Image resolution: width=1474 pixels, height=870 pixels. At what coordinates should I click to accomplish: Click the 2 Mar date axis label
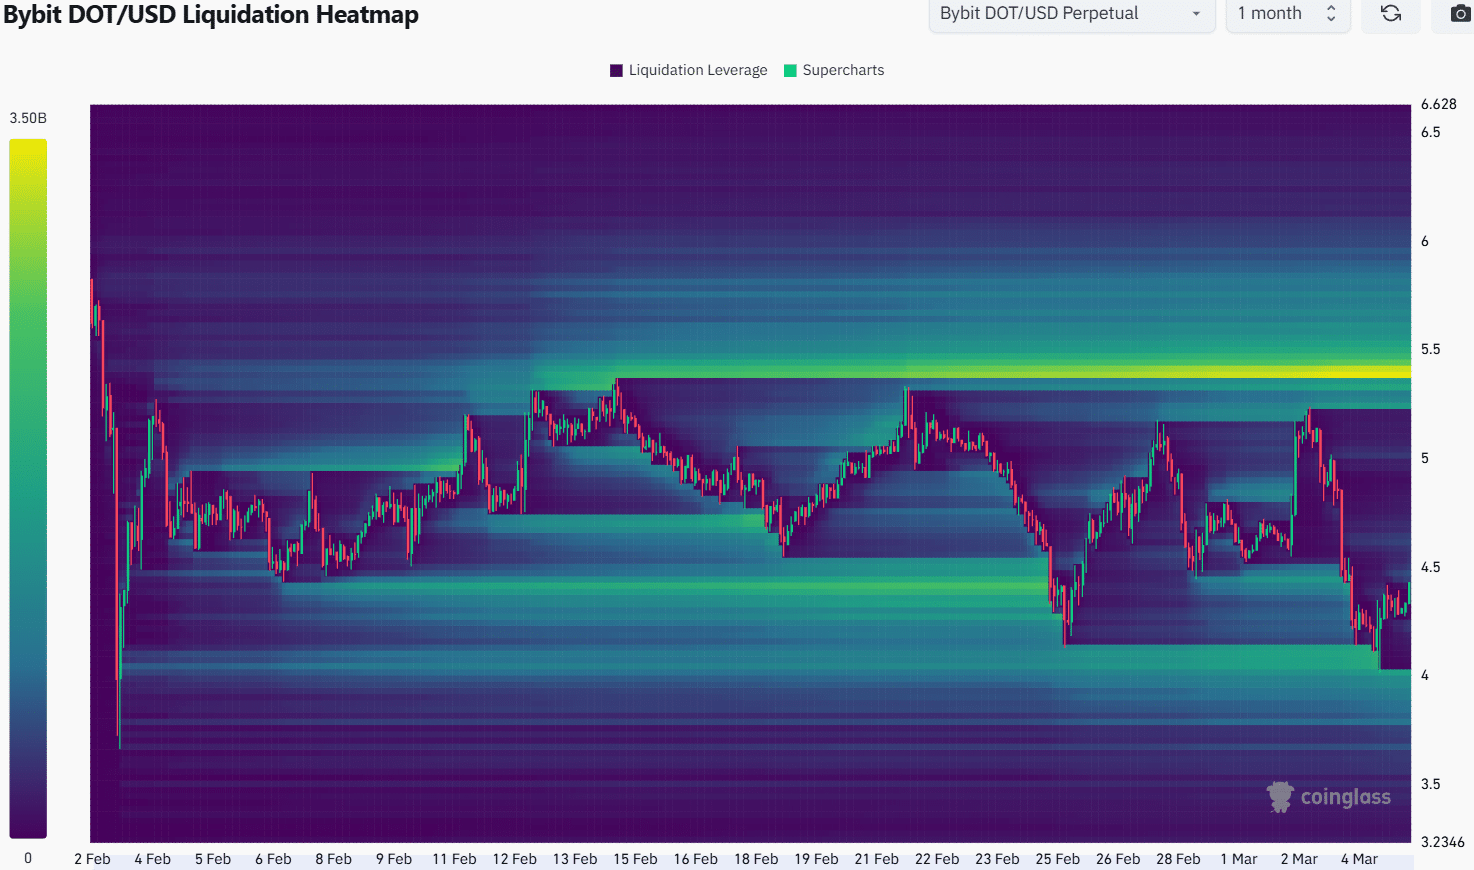(1299, 859)
